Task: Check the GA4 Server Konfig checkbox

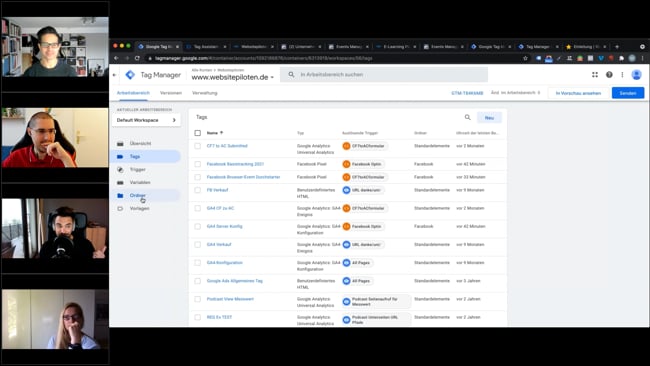Action: pos(198,226)
